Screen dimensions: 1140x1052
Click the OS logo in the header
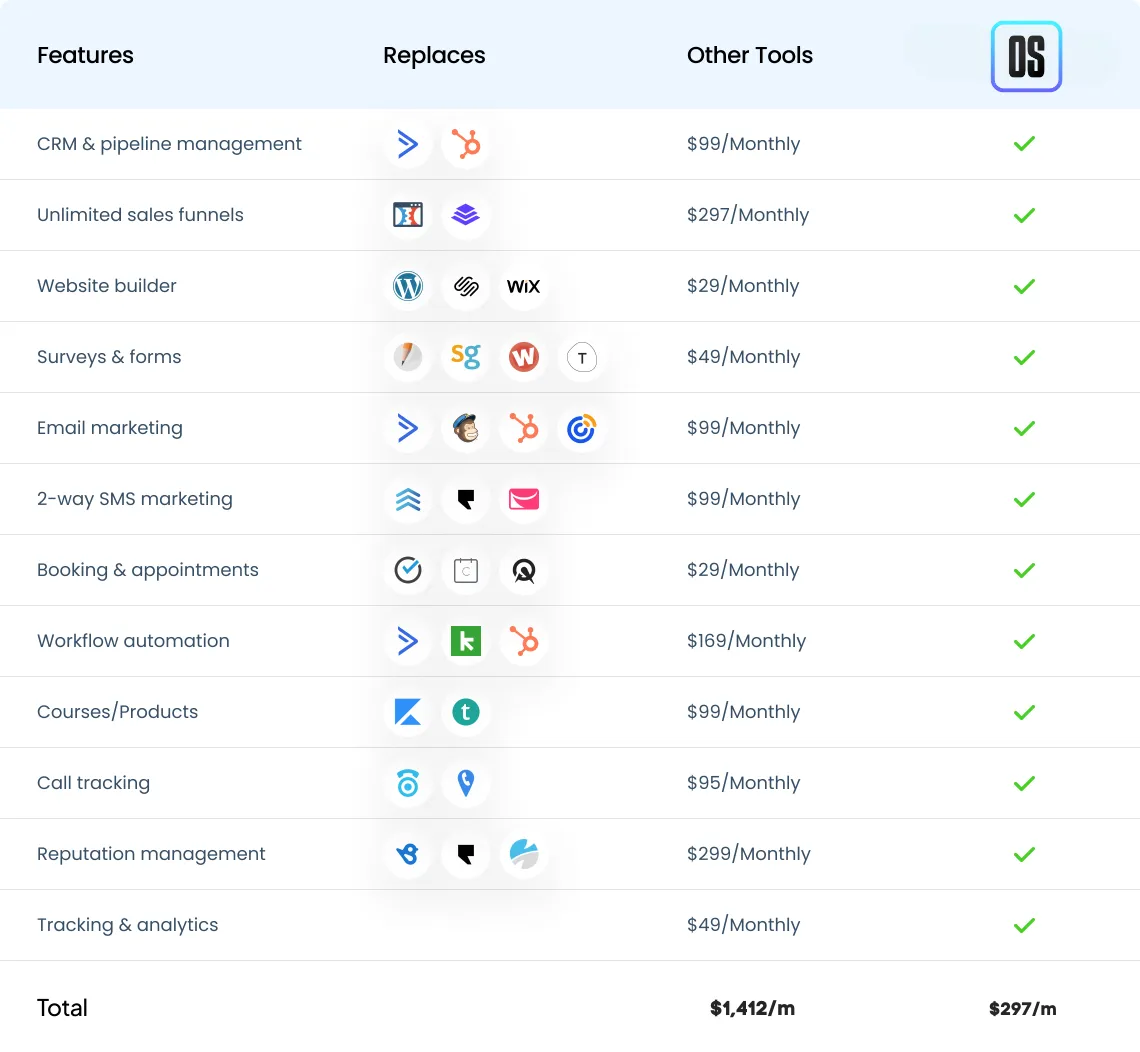[x=1026, y=57]
